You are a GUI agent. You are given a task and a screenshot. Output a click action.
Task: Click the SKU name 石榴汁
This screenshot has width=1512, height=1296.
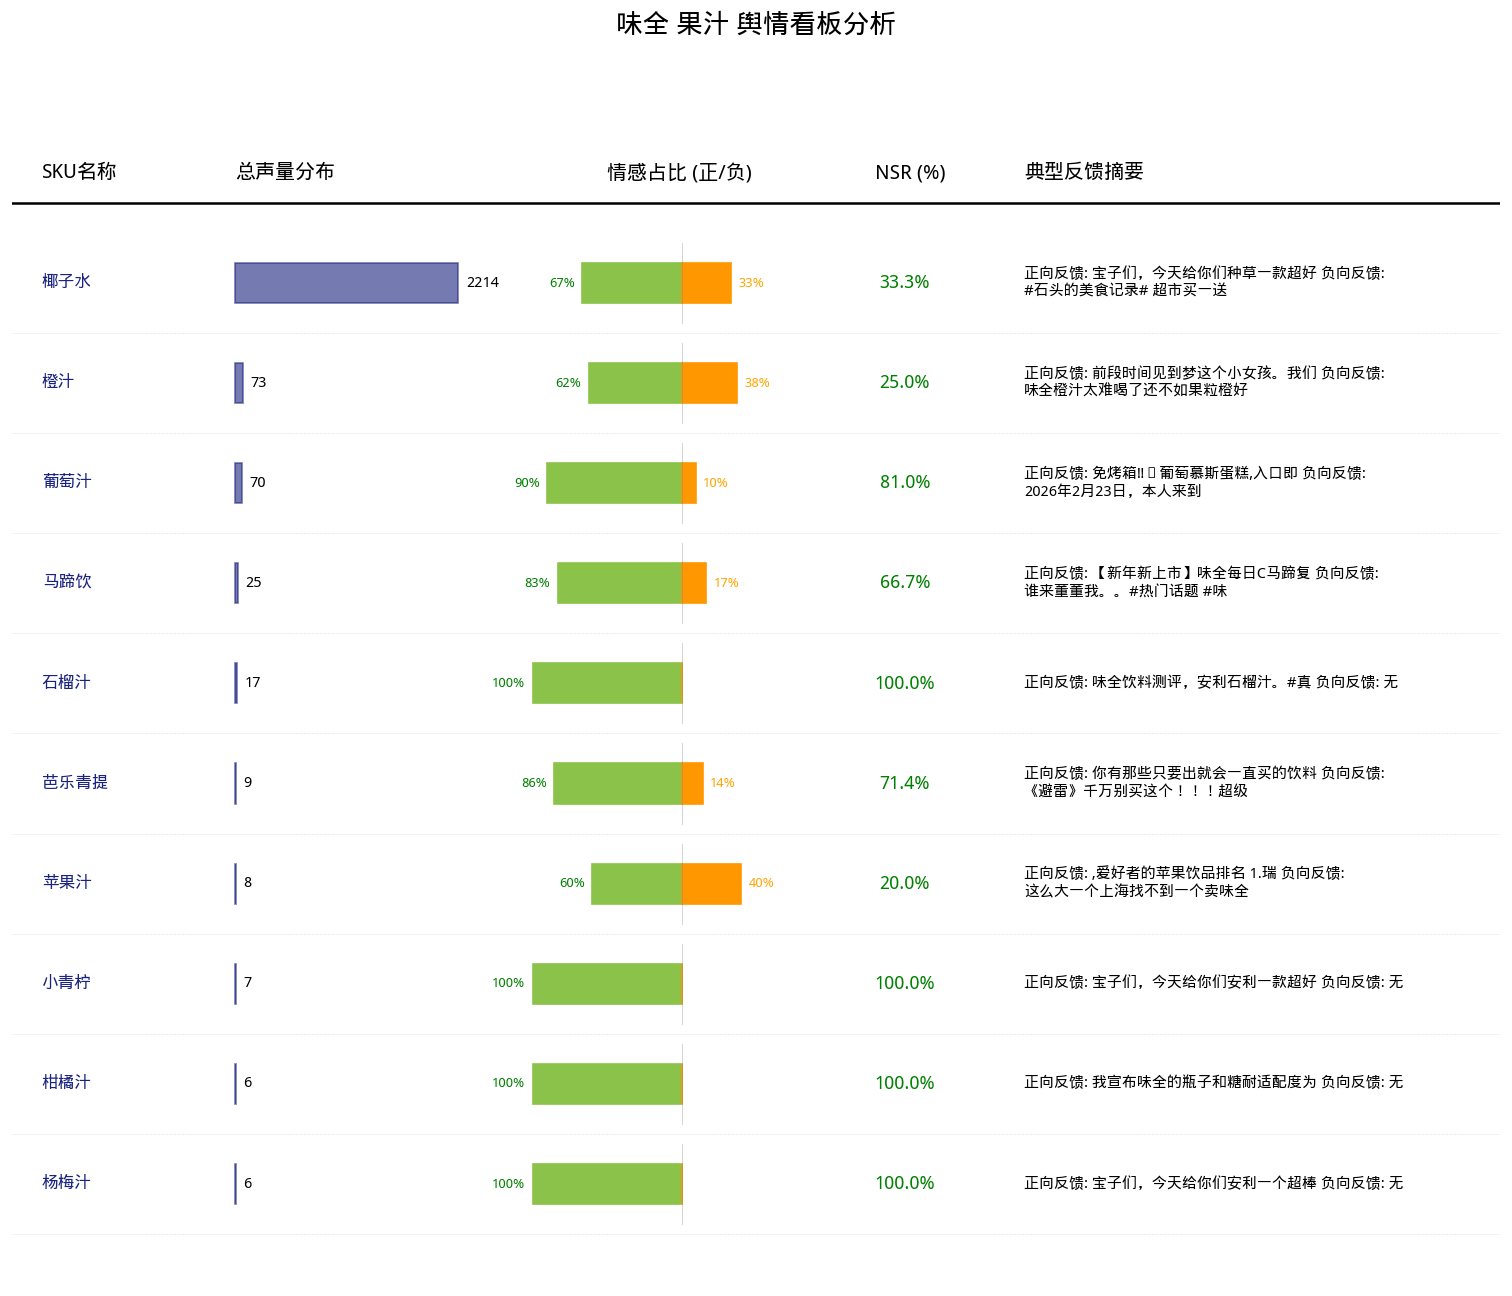click(67, 682)
